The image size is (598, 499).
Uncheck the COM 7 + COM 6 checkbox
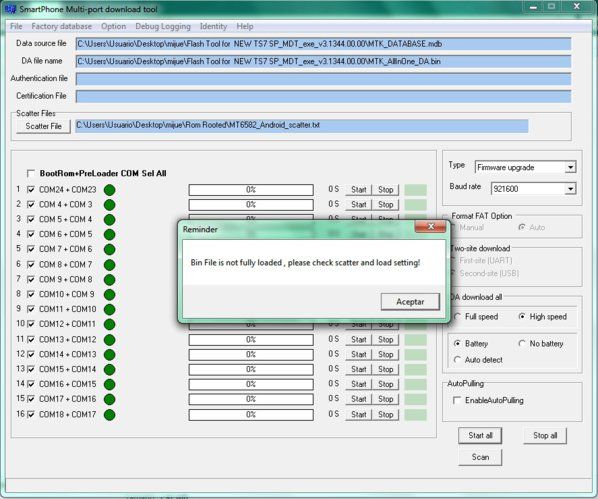(31, 249)
